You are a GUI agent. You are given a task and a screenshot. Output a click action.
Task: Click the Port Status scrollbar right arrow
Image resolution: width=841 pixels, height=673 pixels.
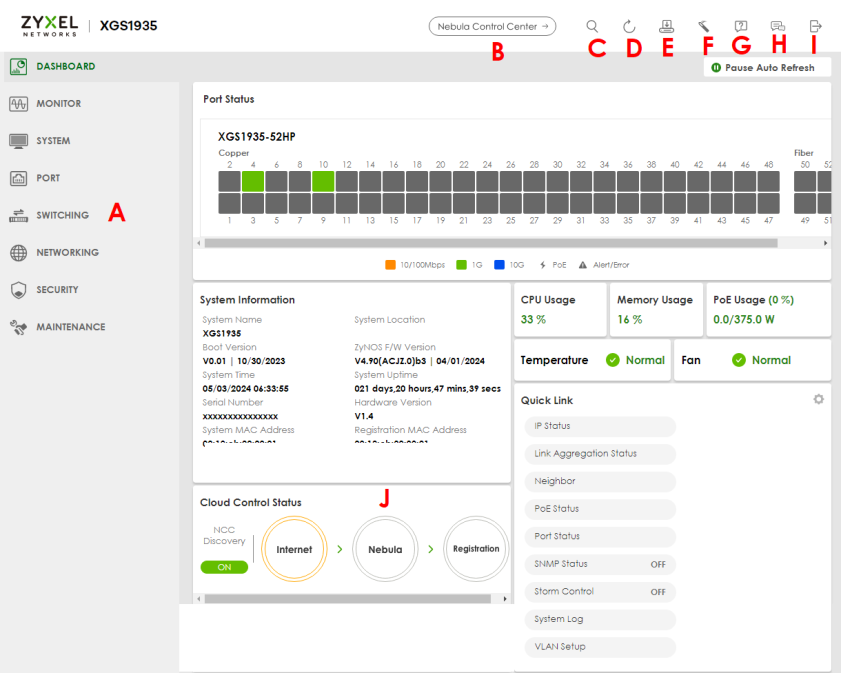825,243
